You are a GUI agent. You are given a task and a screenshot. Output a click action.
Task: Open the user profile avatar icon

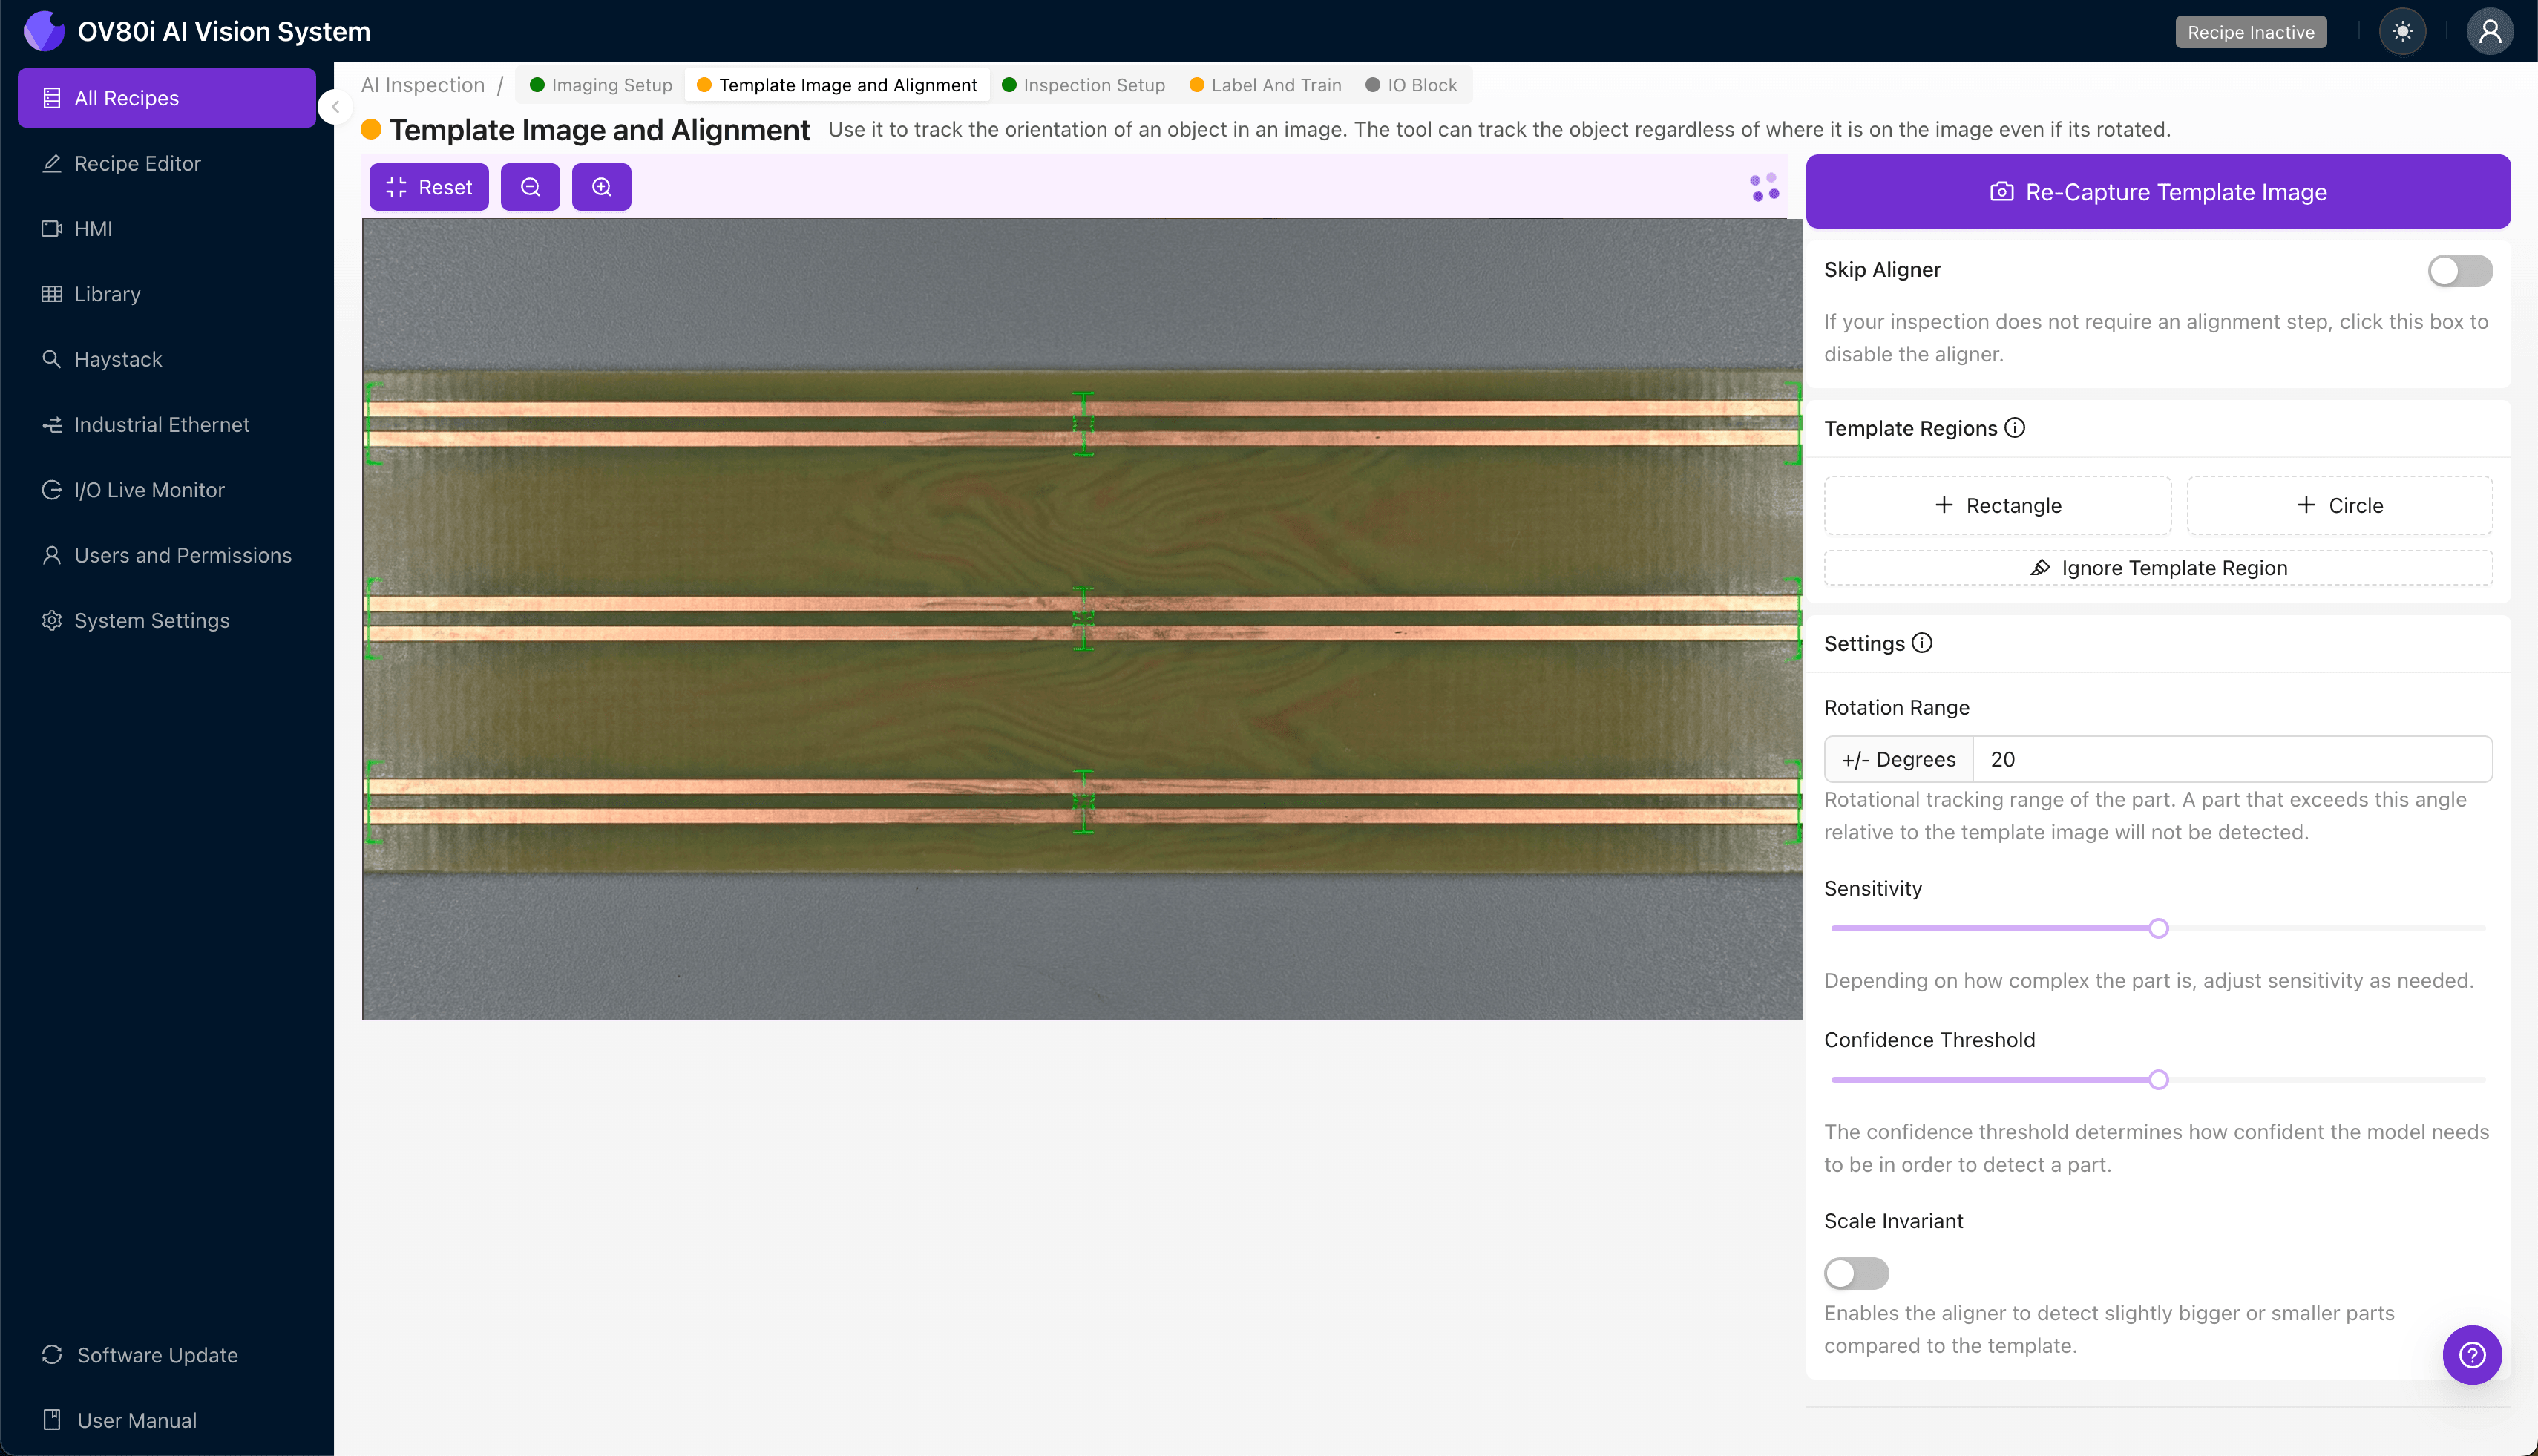point(2489,32)
